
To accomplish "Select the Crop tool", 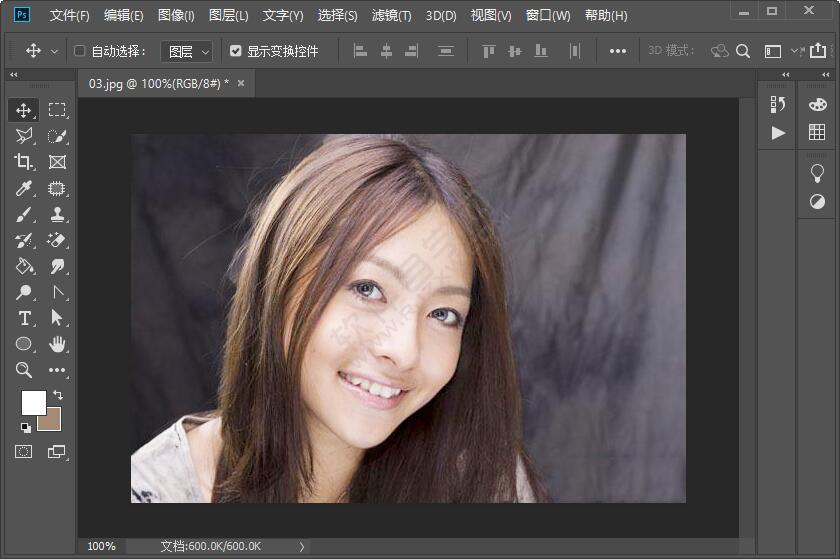I will click(x=24, y=162).
